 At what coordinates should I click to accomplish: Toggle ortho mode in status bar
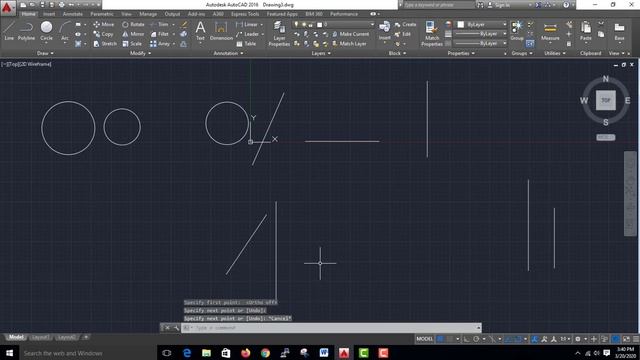467,339
